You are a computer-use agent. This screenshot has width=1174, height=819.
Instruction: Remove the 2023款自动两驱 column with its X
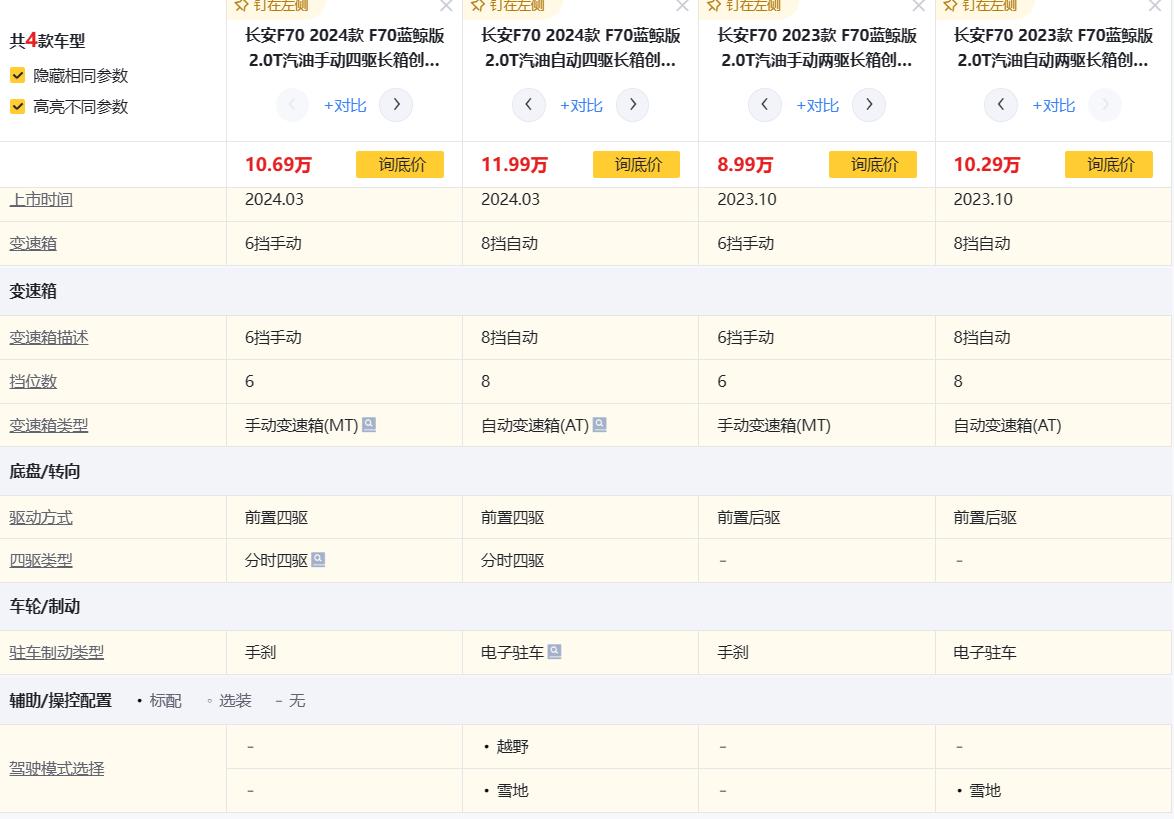(1155, 6)
